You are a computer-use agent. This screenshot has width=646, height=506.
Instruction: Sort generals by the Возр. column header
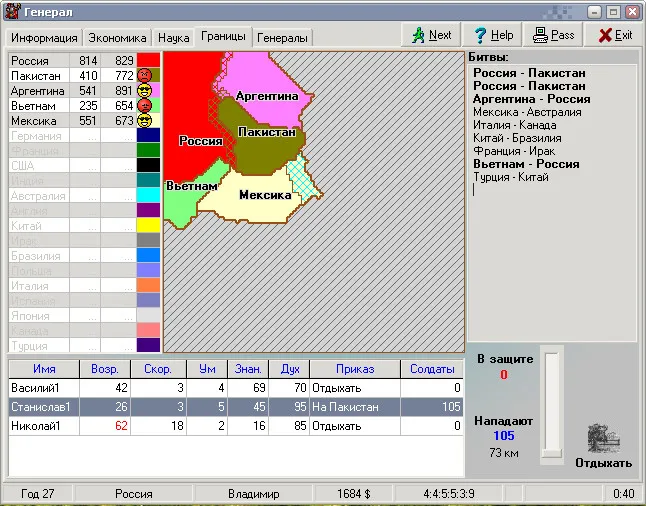pyautogui.click(x=104, y=369)
